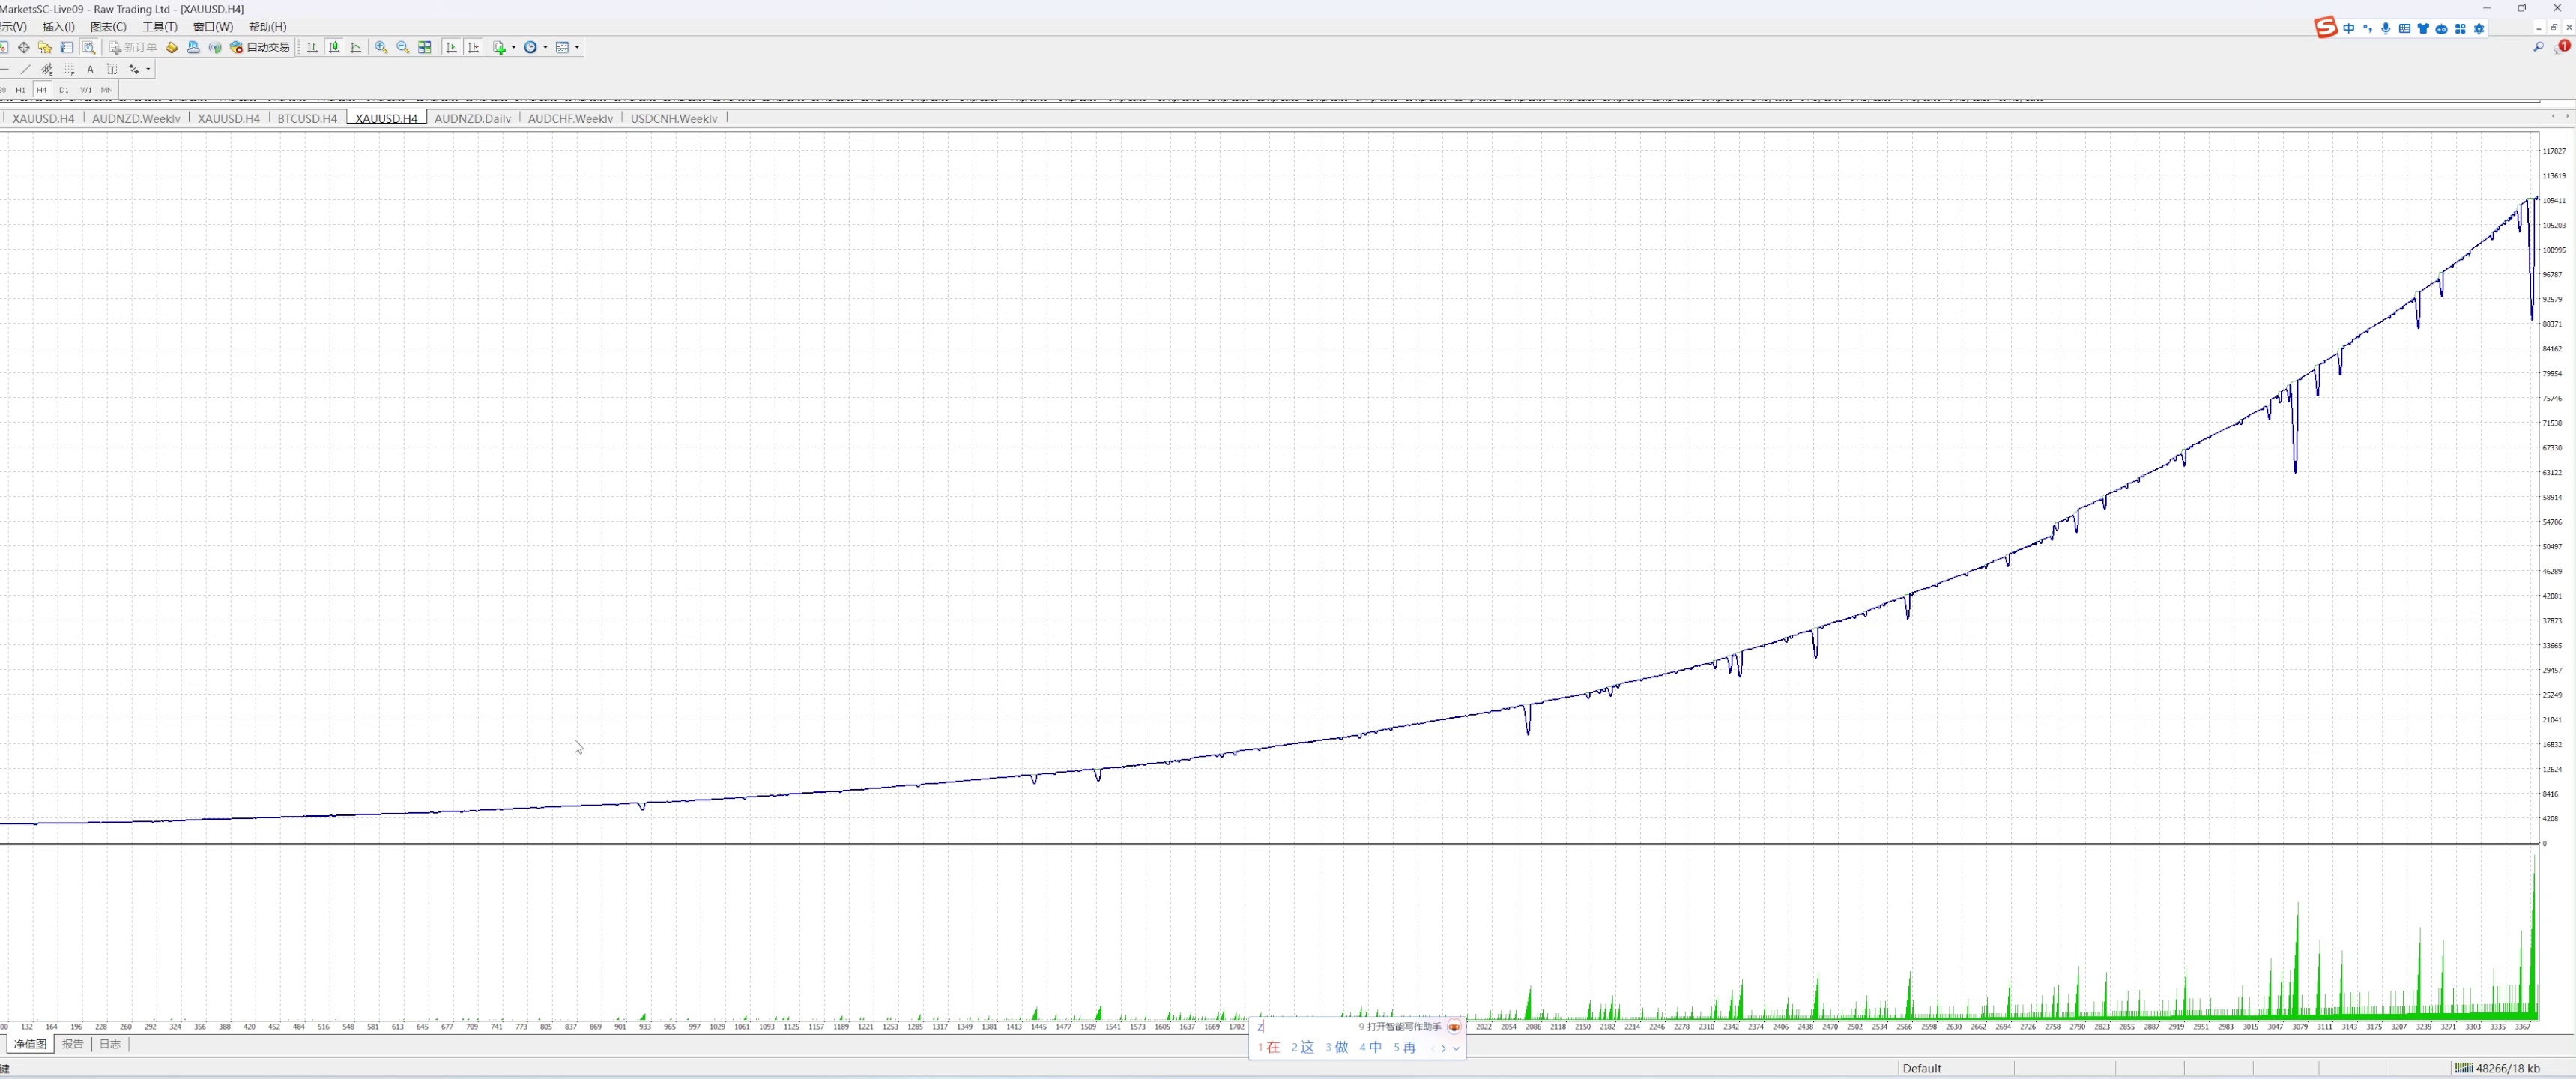2576x1079 pixels.
Task: Expand the chart templates dropdown arrow
Action: click(x=577, y=48)
